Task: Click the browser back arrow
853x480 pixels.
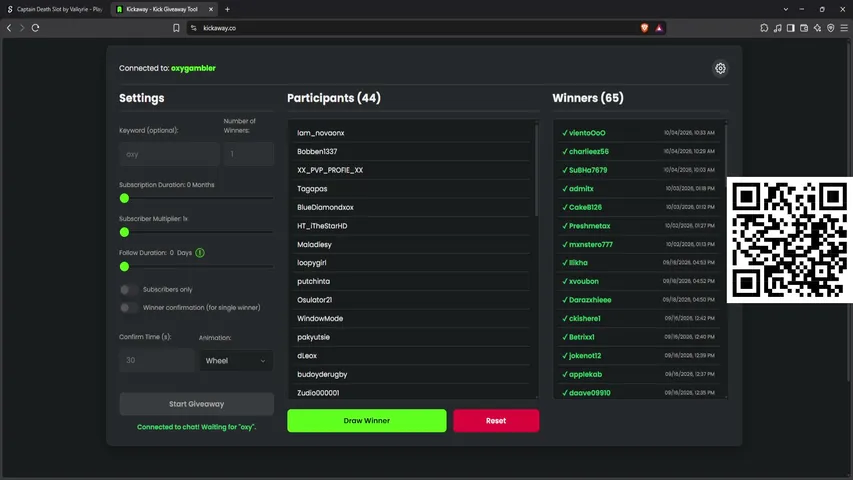Action: [9, 28]
